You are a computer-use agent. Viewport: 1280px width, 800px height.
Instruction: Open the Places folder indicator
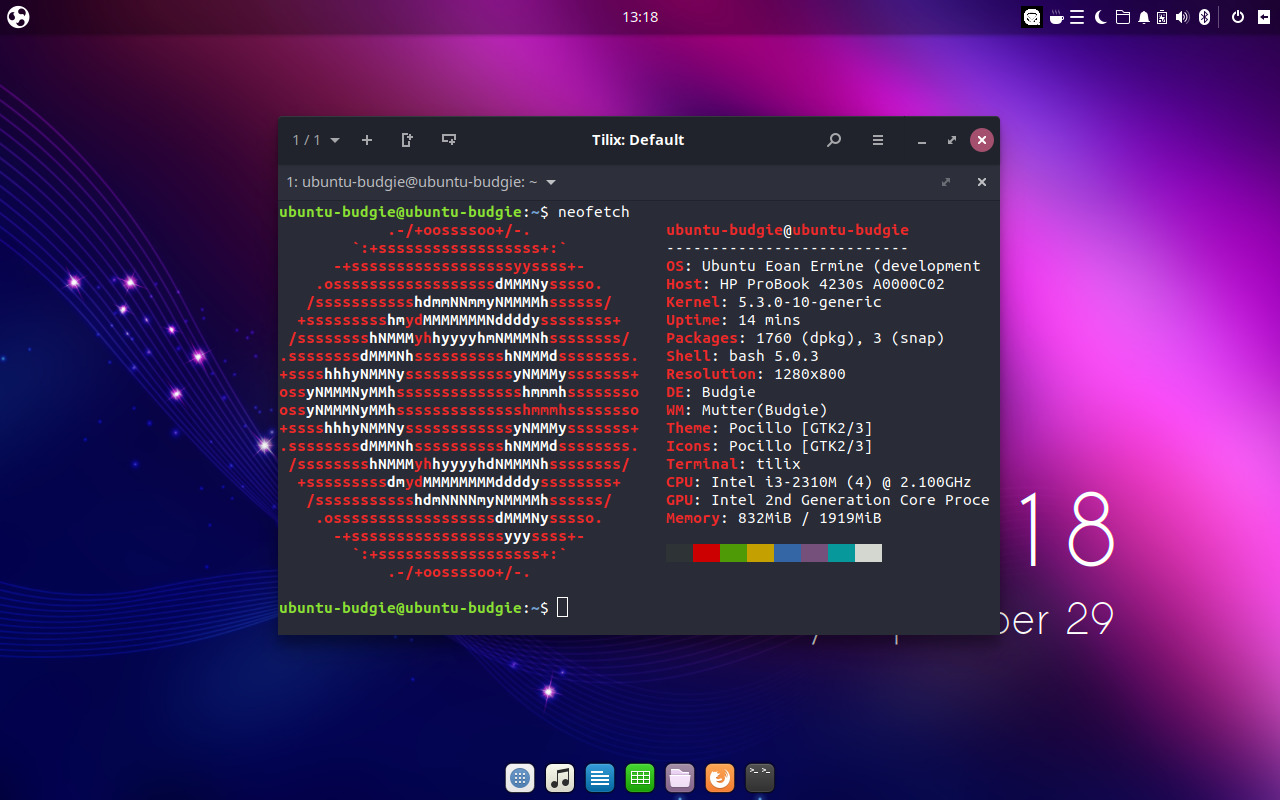point(1122,17)
